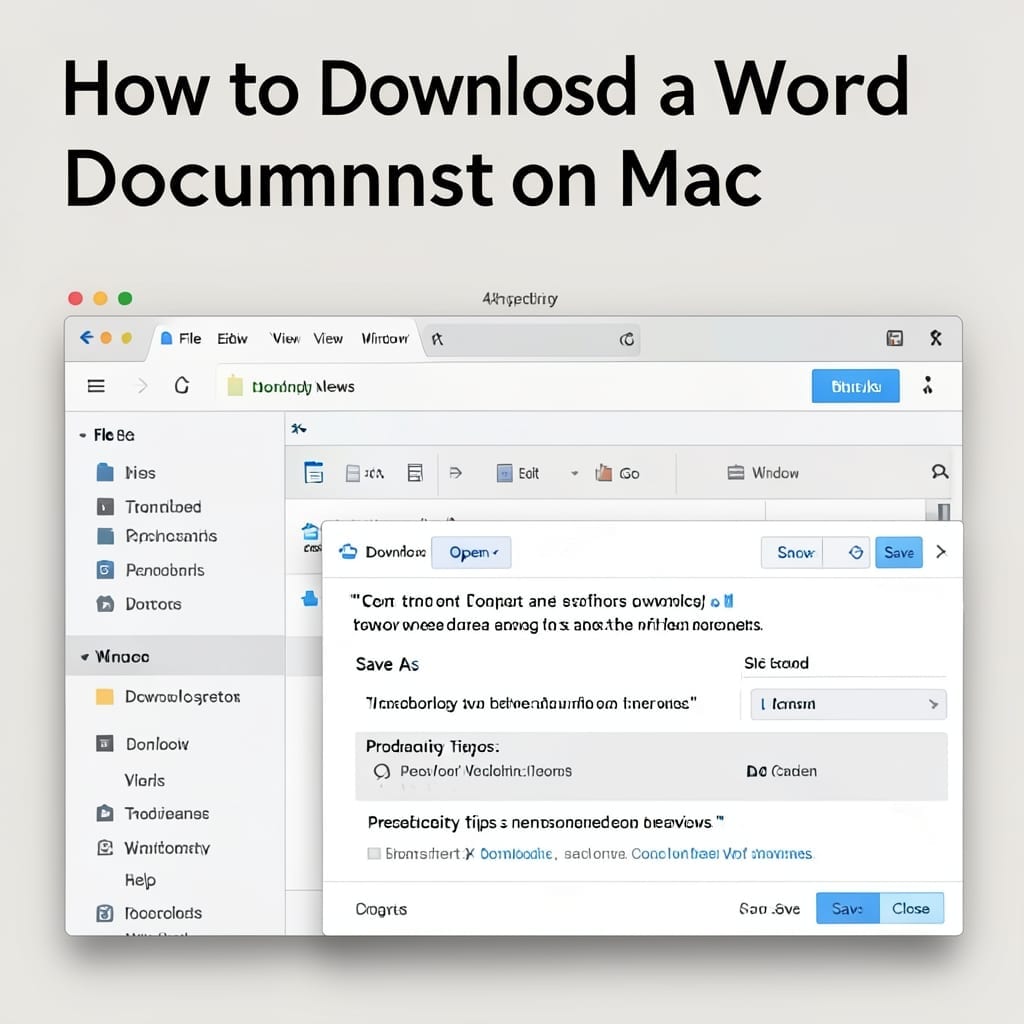Click the reload icon in address field
1024x1024 pixels.
pyautogui.click(x=626, y=340)
